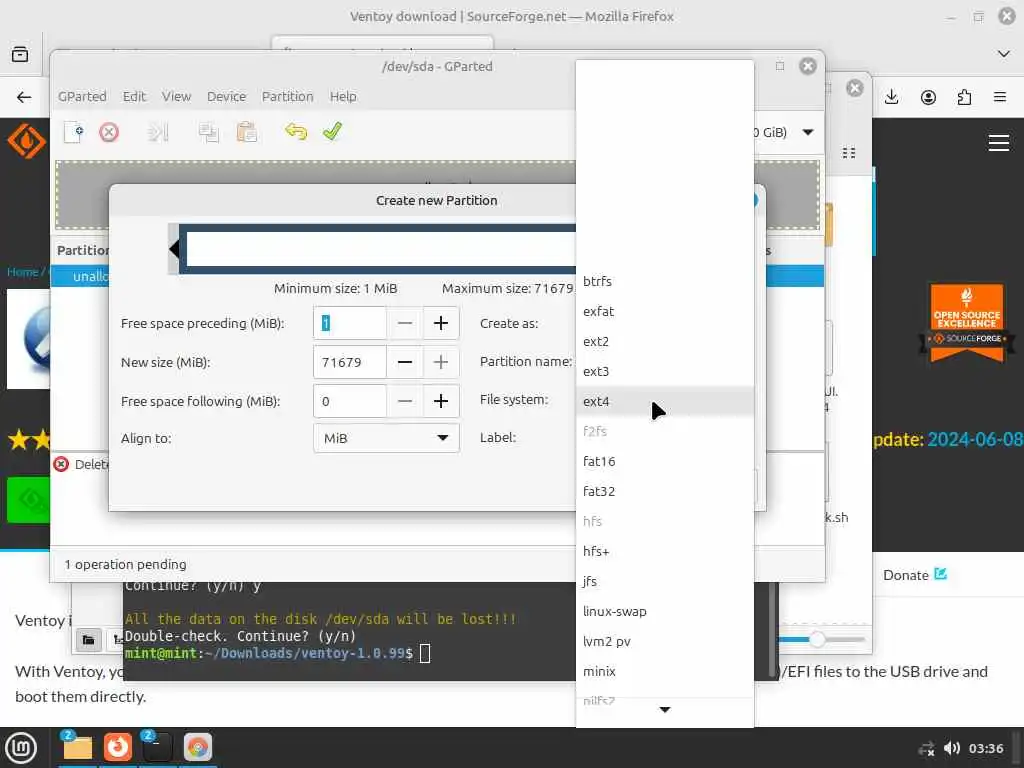This screenshot has height=768, width=1024.
Task: Decrease New size value with minus
Action: tap(405, 362)
